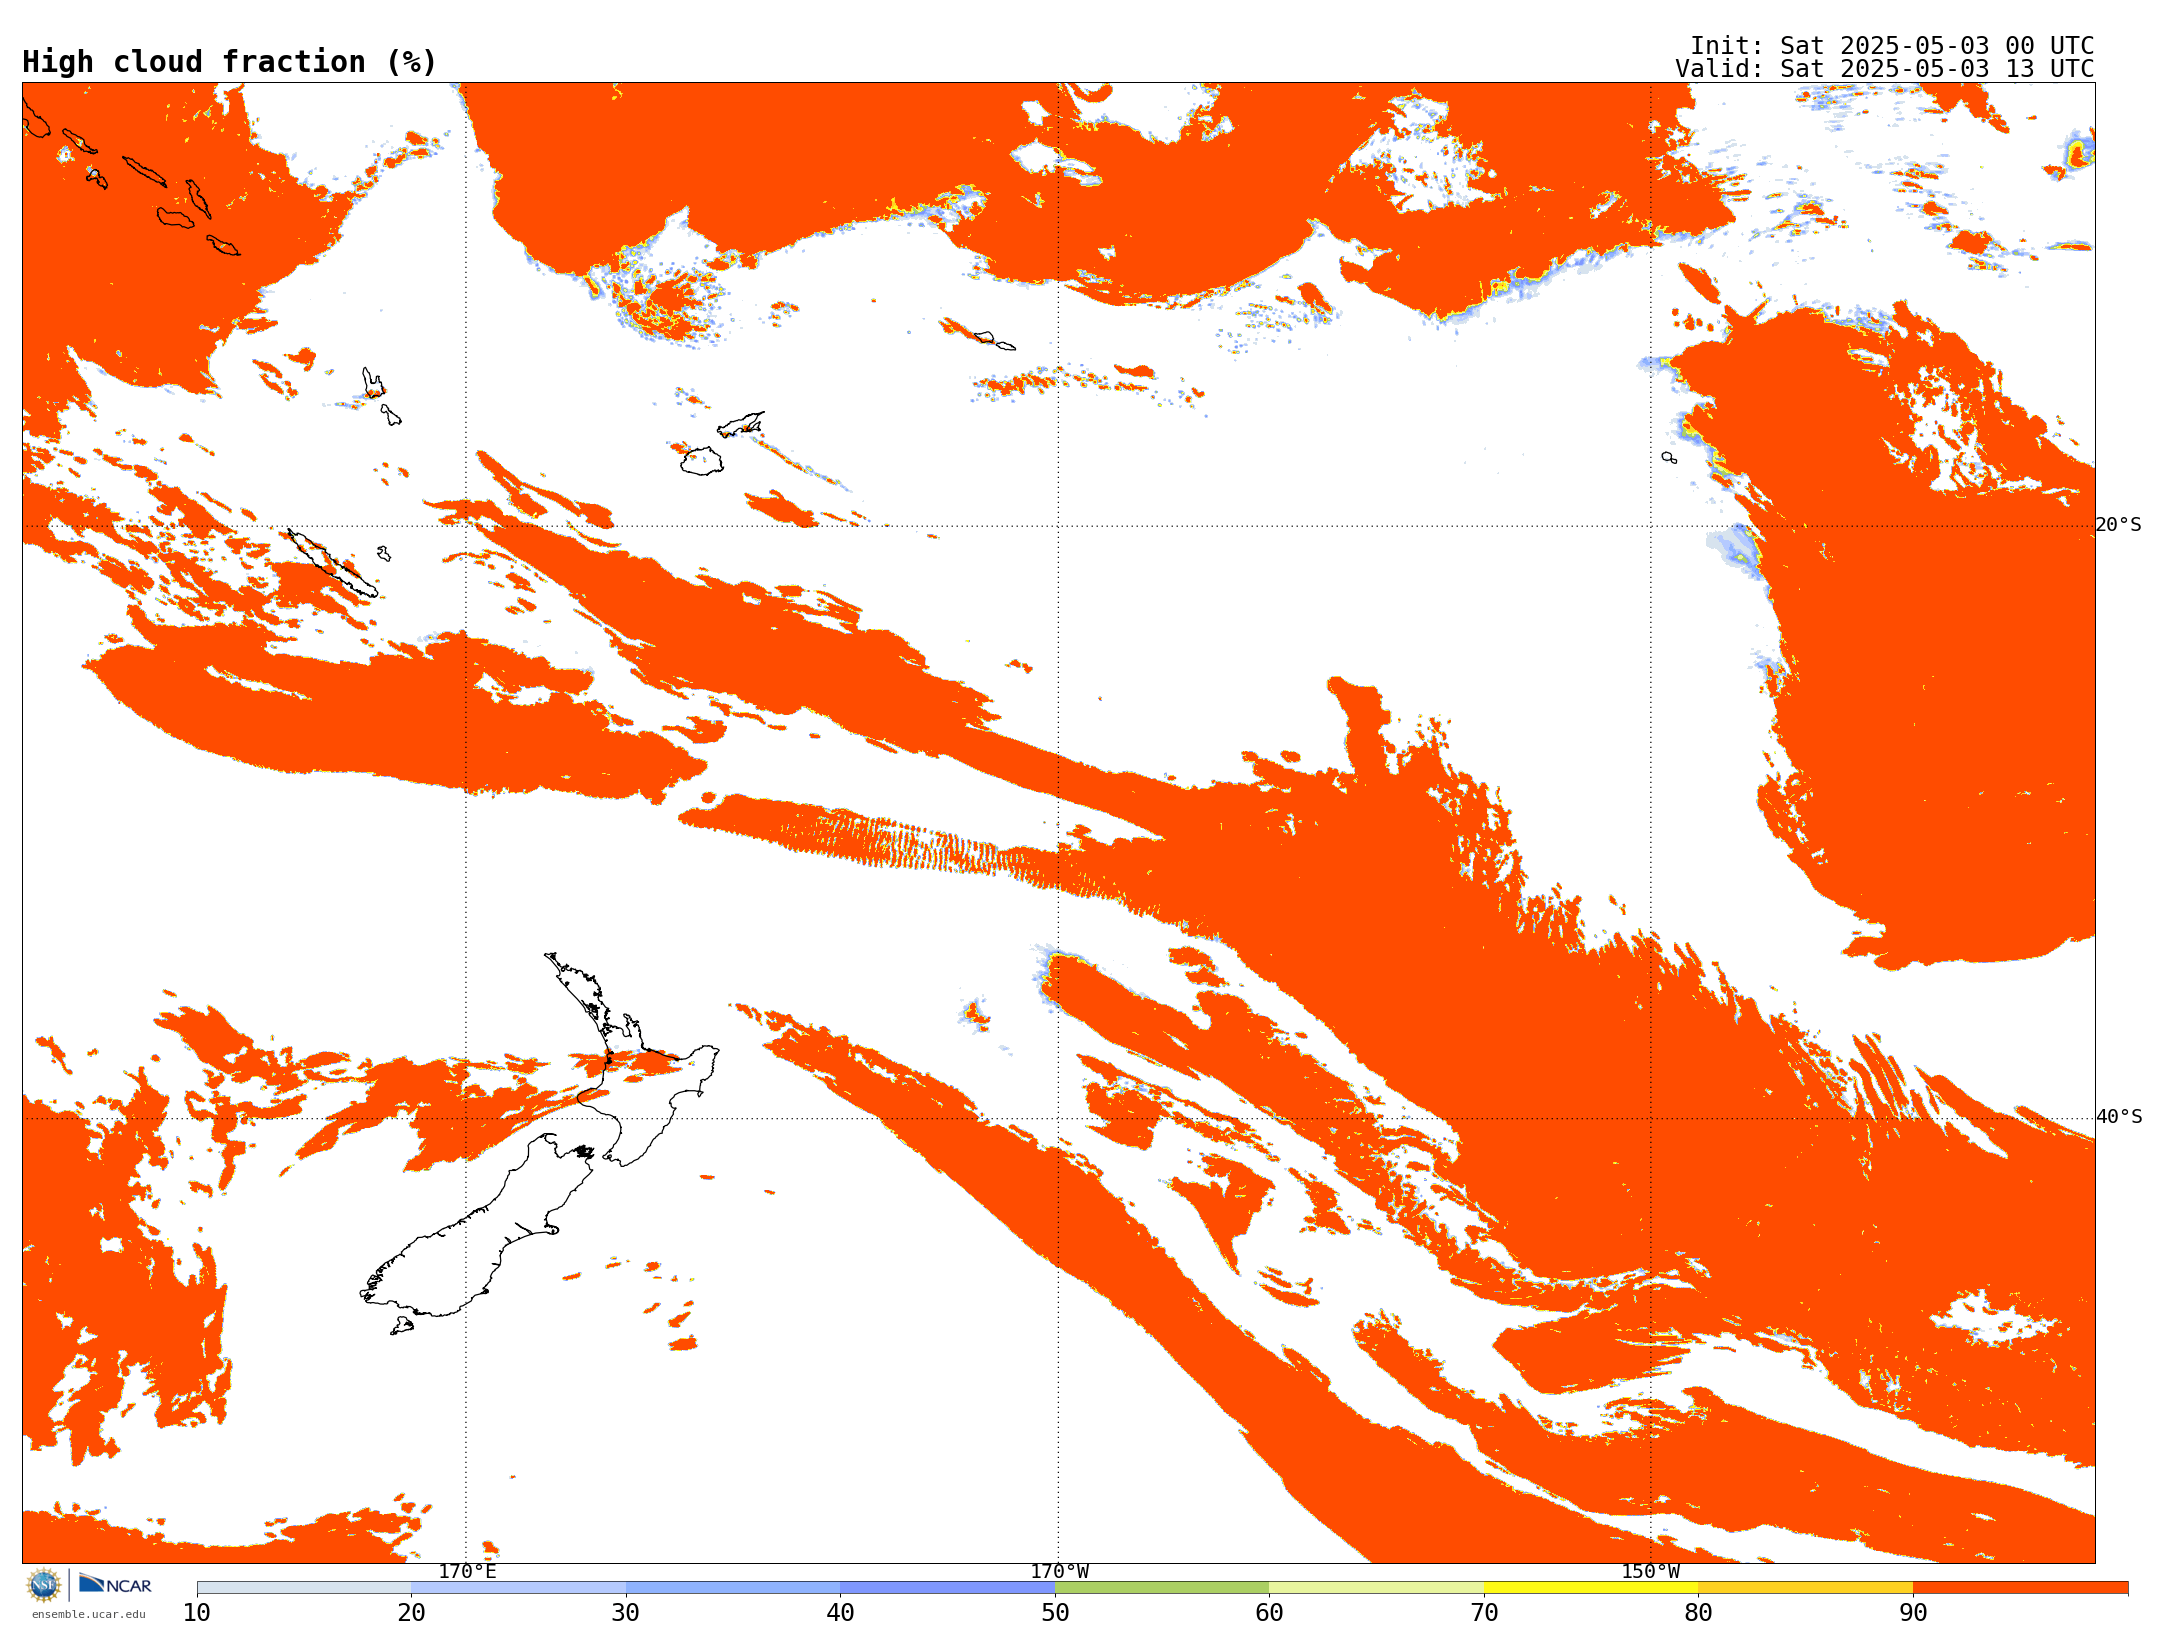Click the "High cloud fraction (%)" title
Image resolution: width=2160 pixels, height=1626 pixels.
(230, 62)
